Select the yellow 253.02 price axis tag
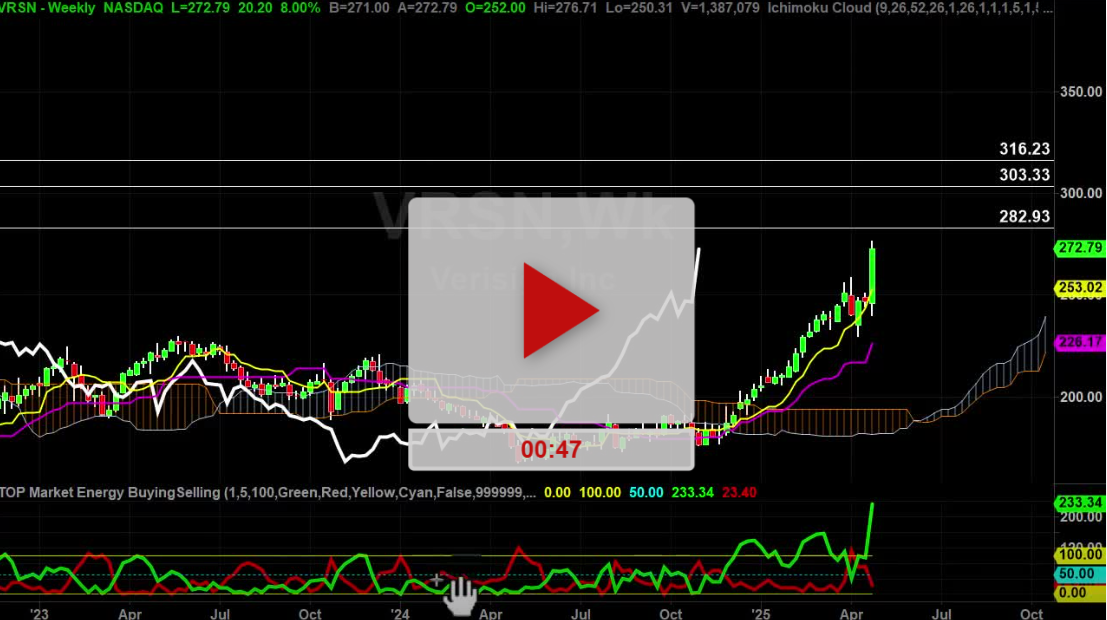1107x620 pixels. tap(1079, 287)
